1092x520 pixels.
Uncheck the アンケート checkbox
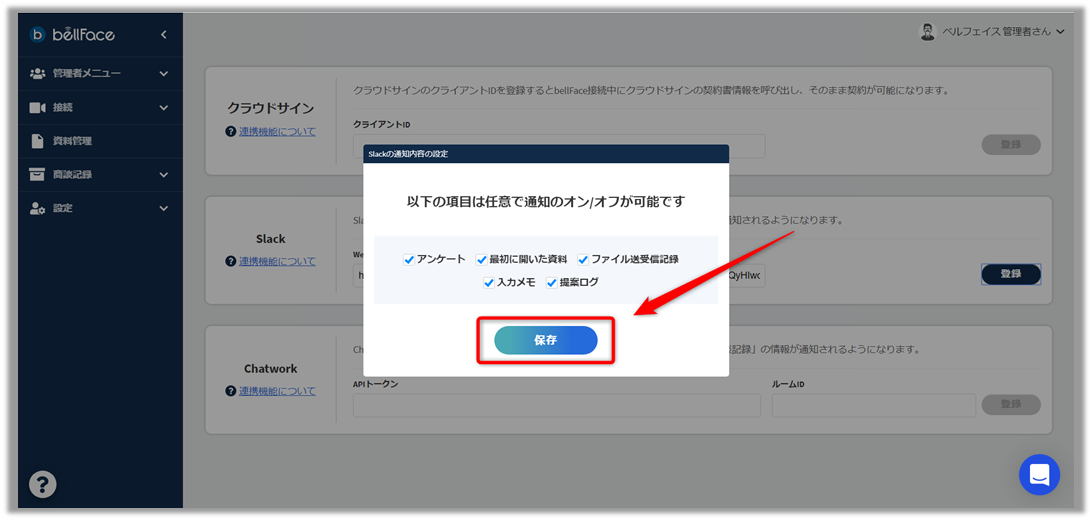409,260
